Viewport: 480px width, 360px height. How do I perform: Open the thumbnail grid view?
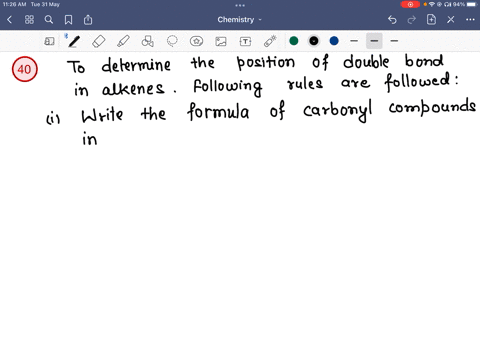click(x=29, y=20)
